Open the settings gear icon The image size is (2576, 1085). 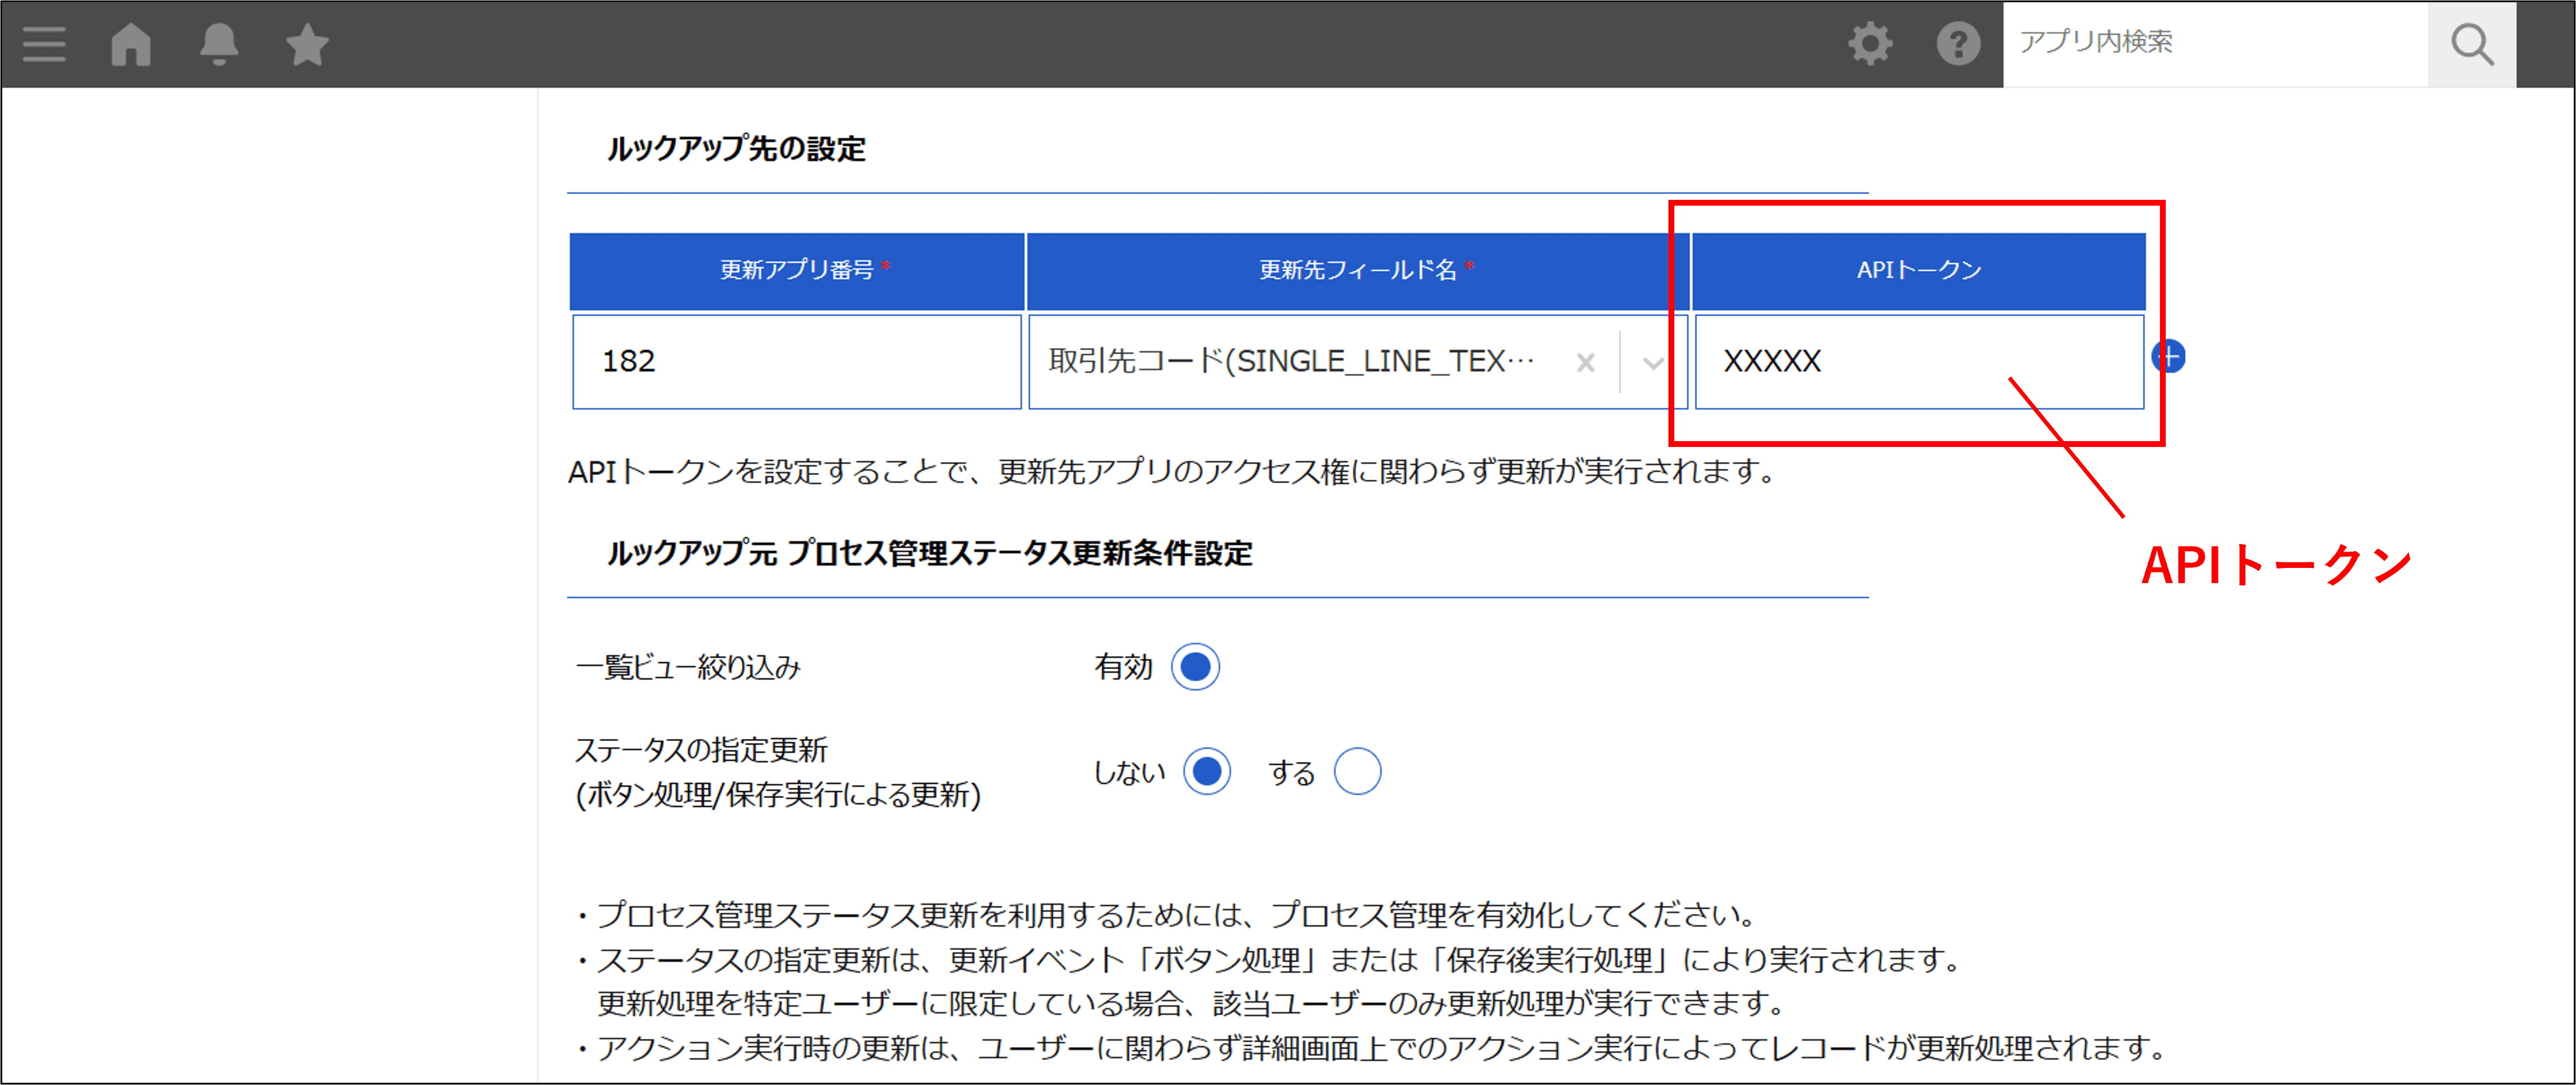point(1869,44)
